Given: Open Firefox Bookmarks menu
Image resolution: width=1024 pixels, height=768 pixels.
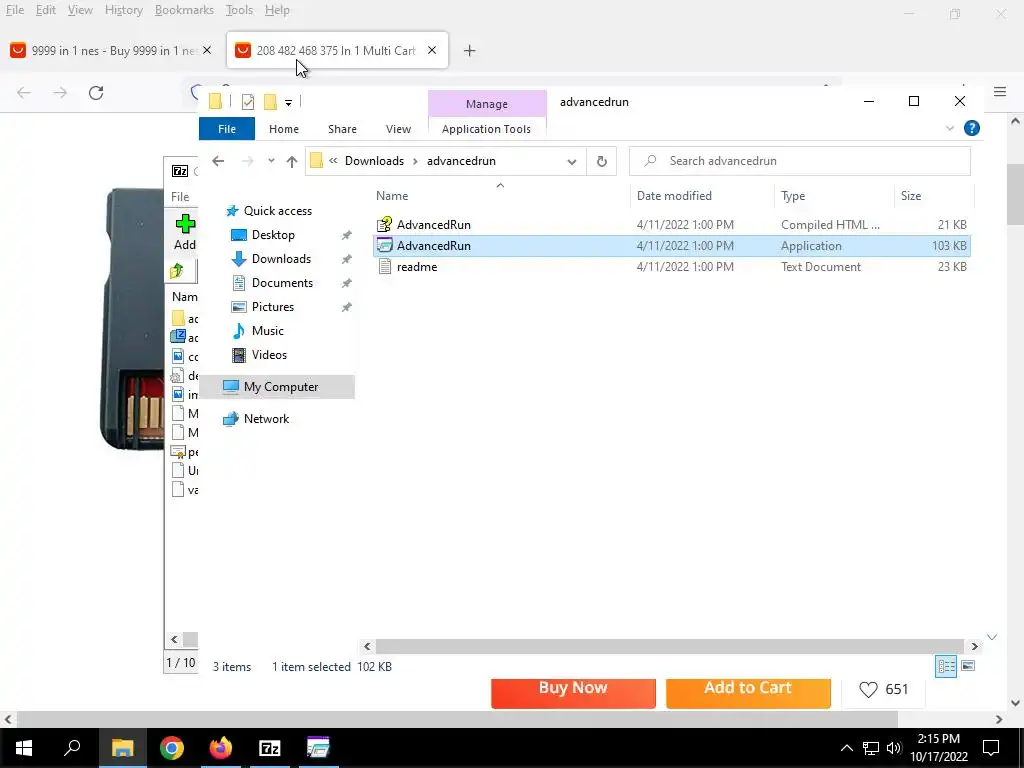Looking at the screenshot, I should tap(184, 10).
